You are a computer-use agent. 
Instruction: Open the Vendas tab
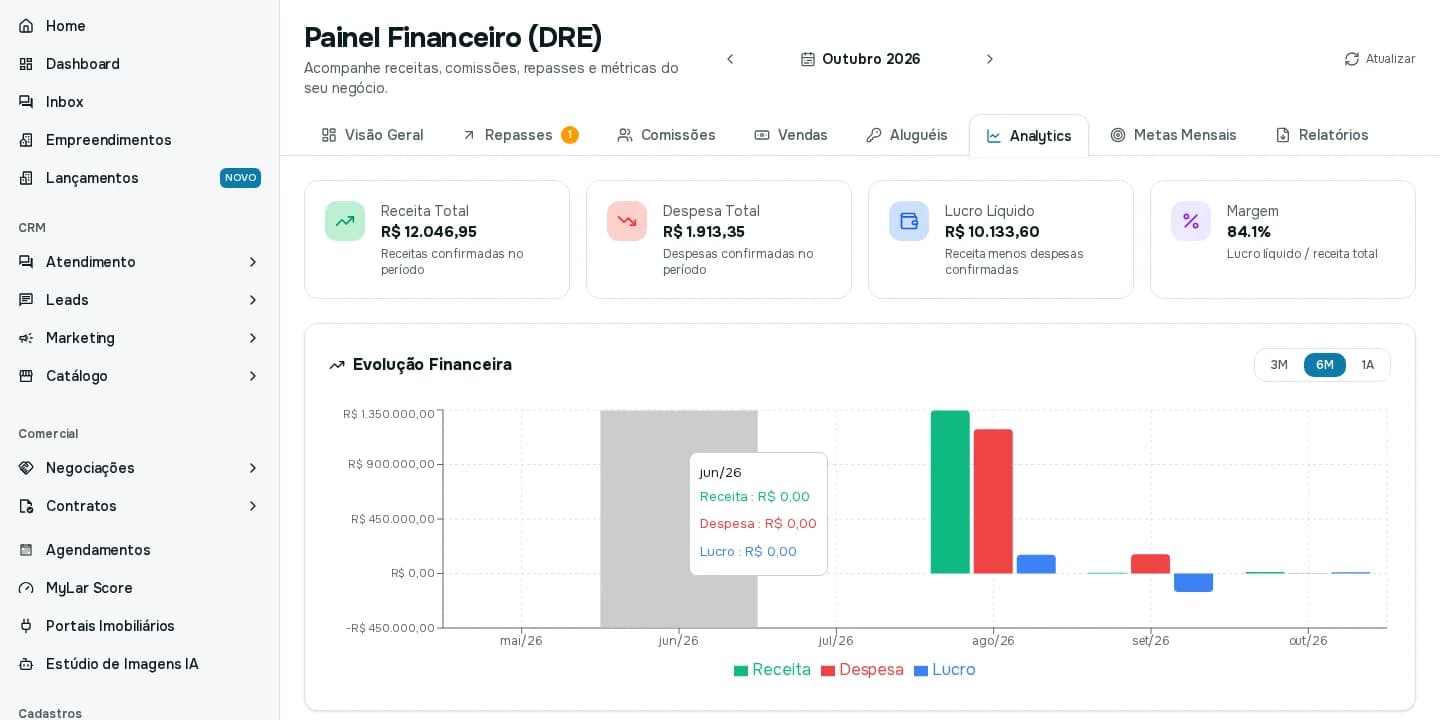point(791,135)
